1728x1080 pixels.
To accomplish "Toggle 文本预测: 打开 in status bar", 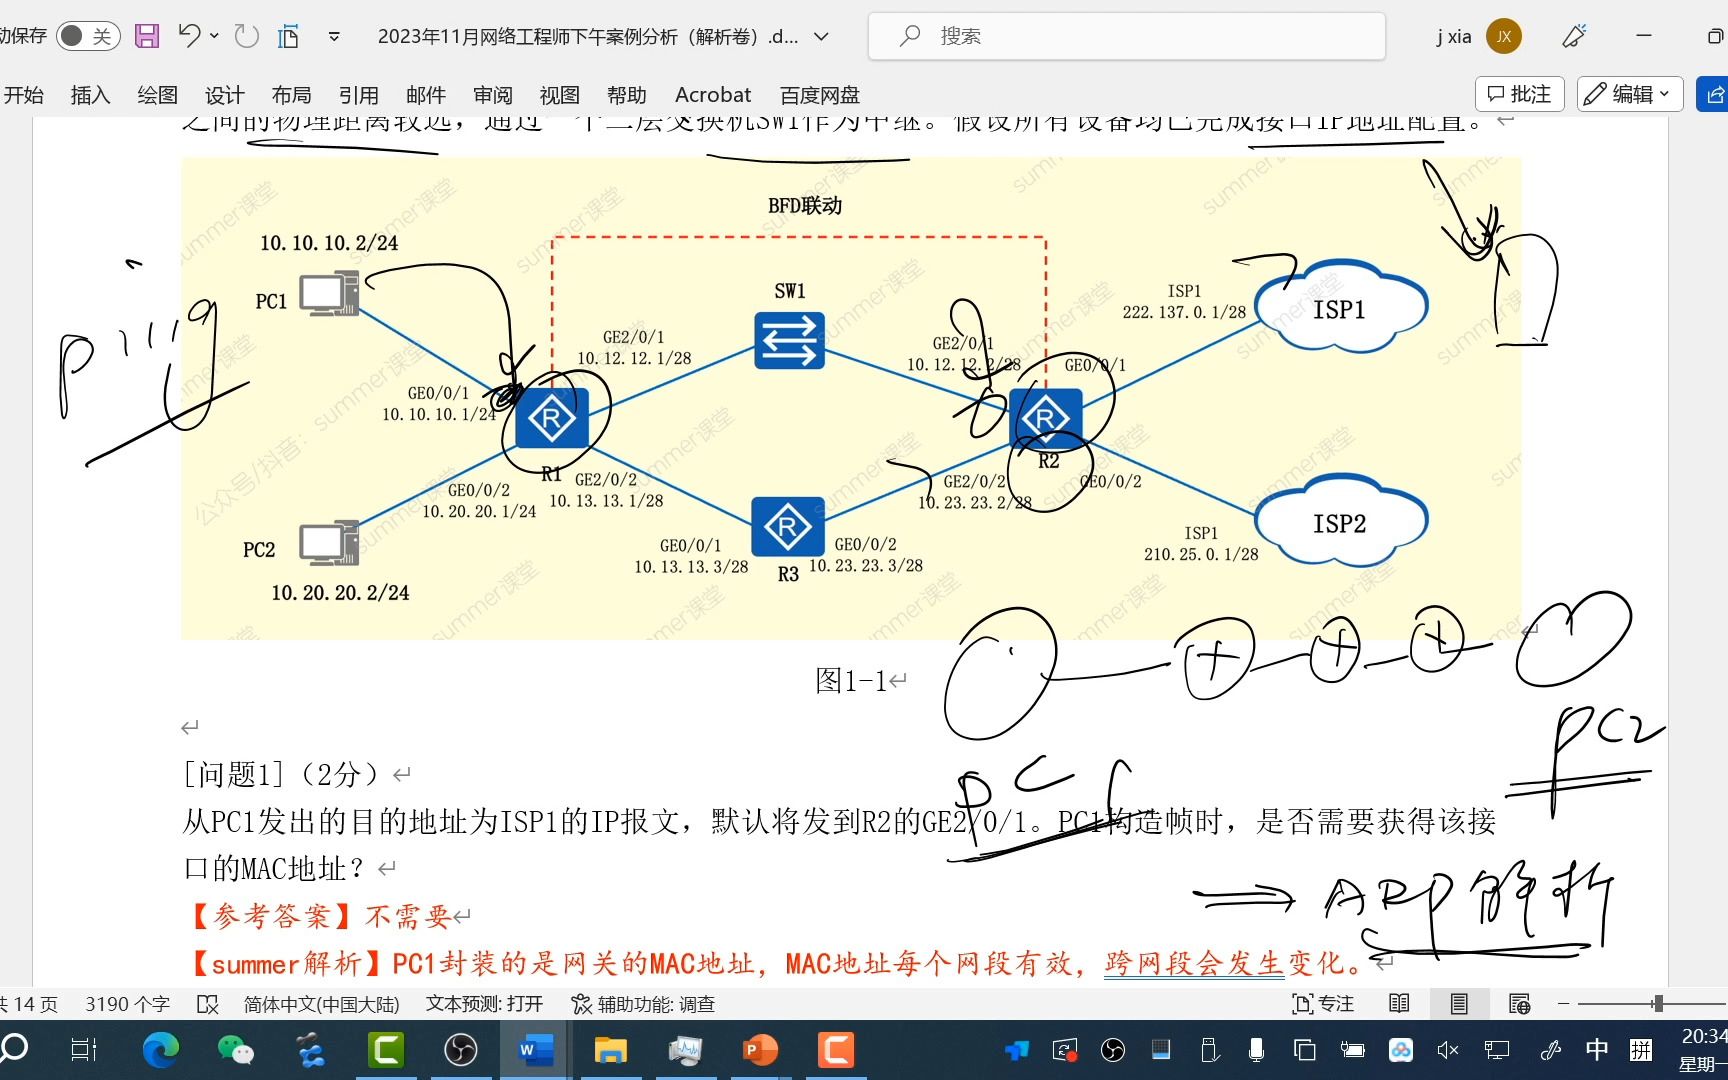I will pyautogui.click(x=484, y=1004).
